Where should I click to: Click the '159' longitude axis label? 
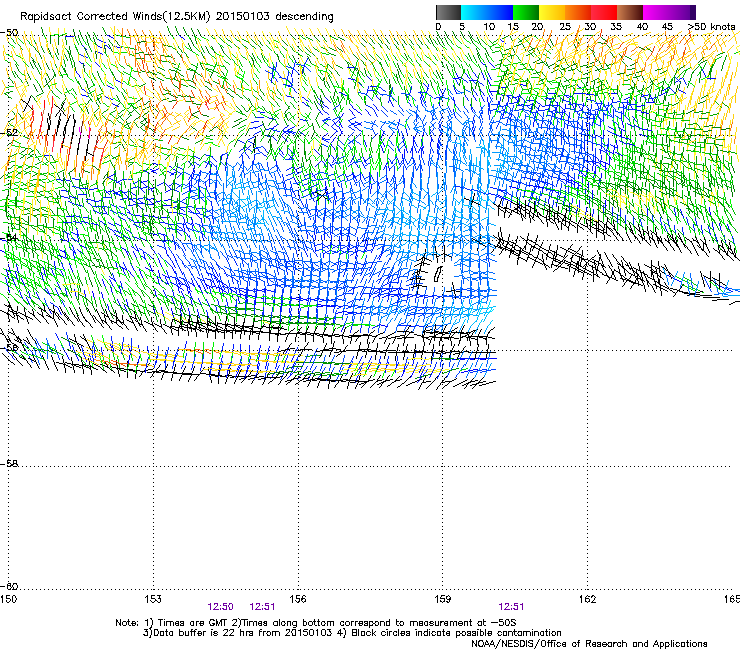tap(442, 599)
